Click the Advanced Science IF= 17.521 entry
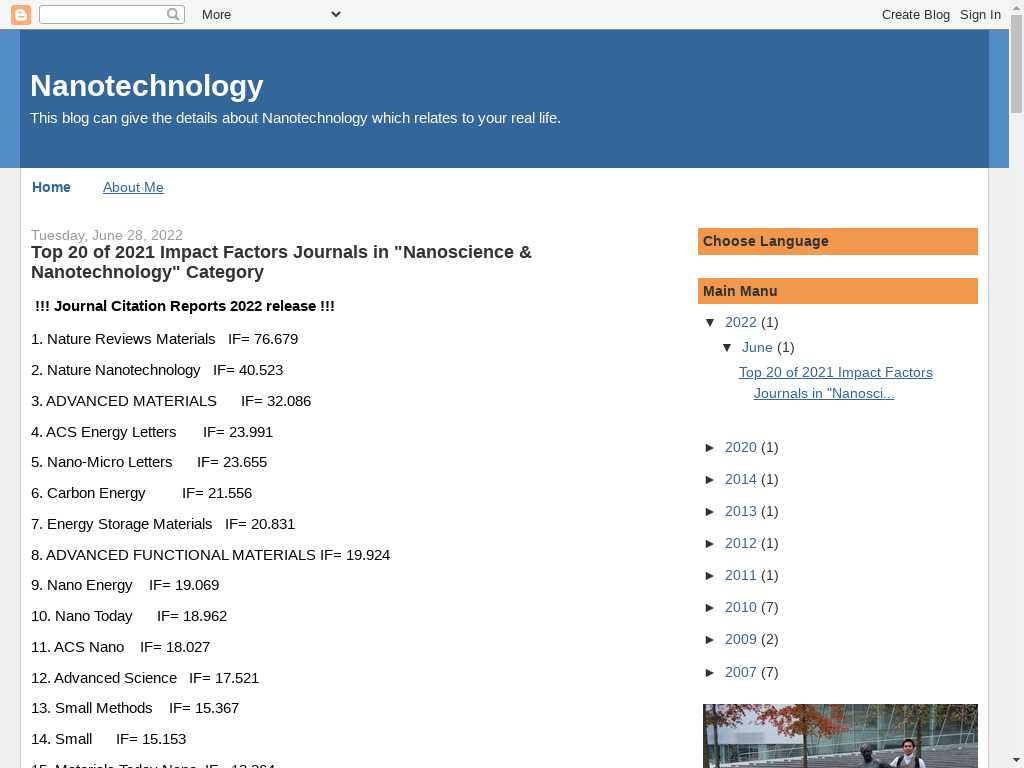The height and width of the screenshot is (768, 1024). 145,678
